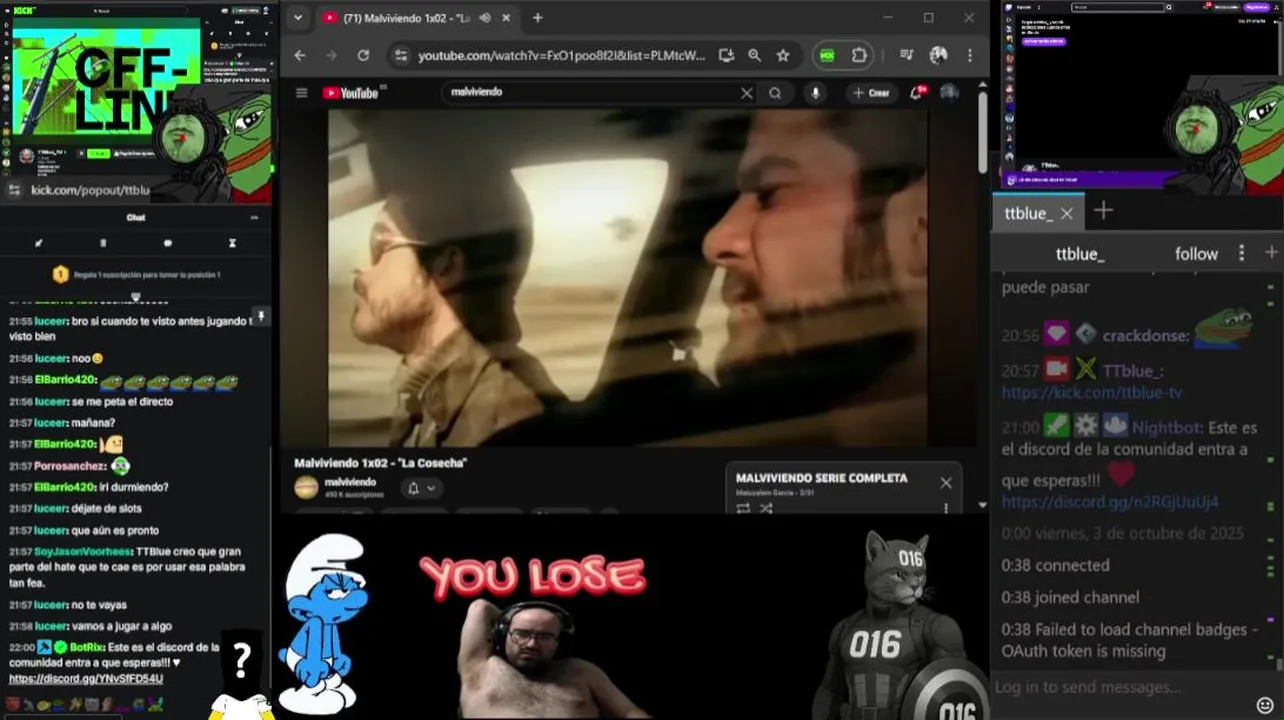This screenshot has height=720, width=1284.
Task: Open Chrome profile avatar
Action: point(938,56)
